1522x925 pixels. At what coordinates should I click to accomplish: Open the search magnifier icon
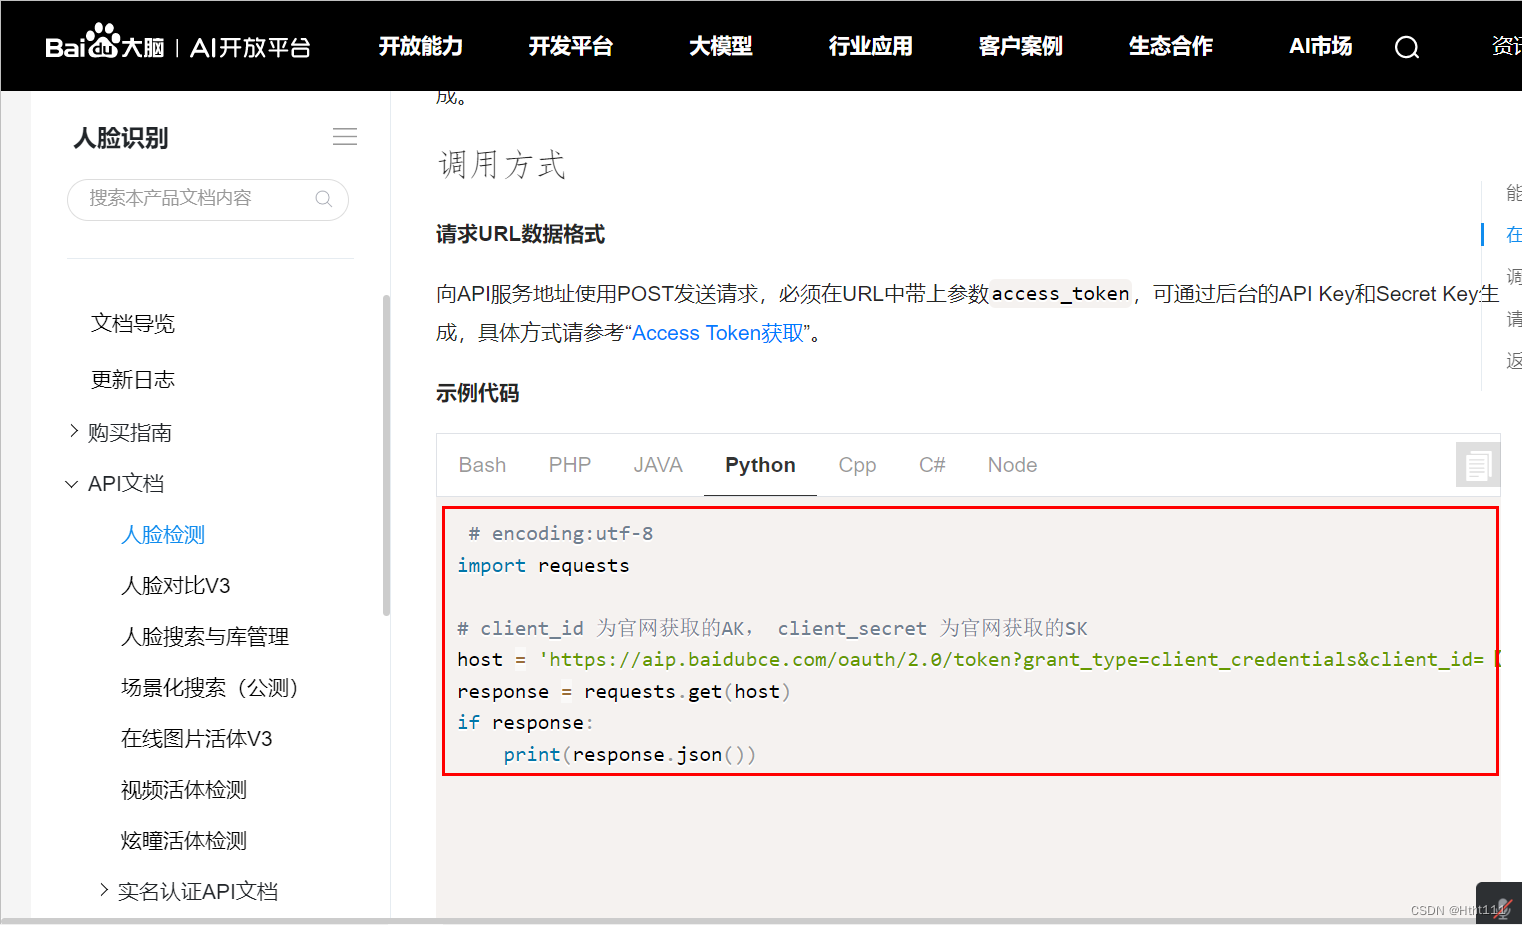(1406, 46)
